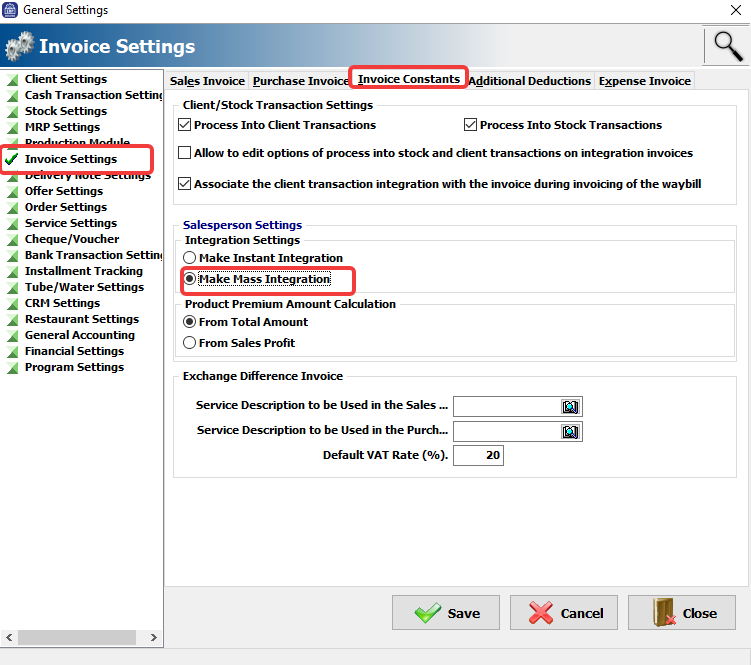This screenshot has width=751, height=665.
Task: Select Make Mass Integration radio button
Action: click(x=190, y=279)
